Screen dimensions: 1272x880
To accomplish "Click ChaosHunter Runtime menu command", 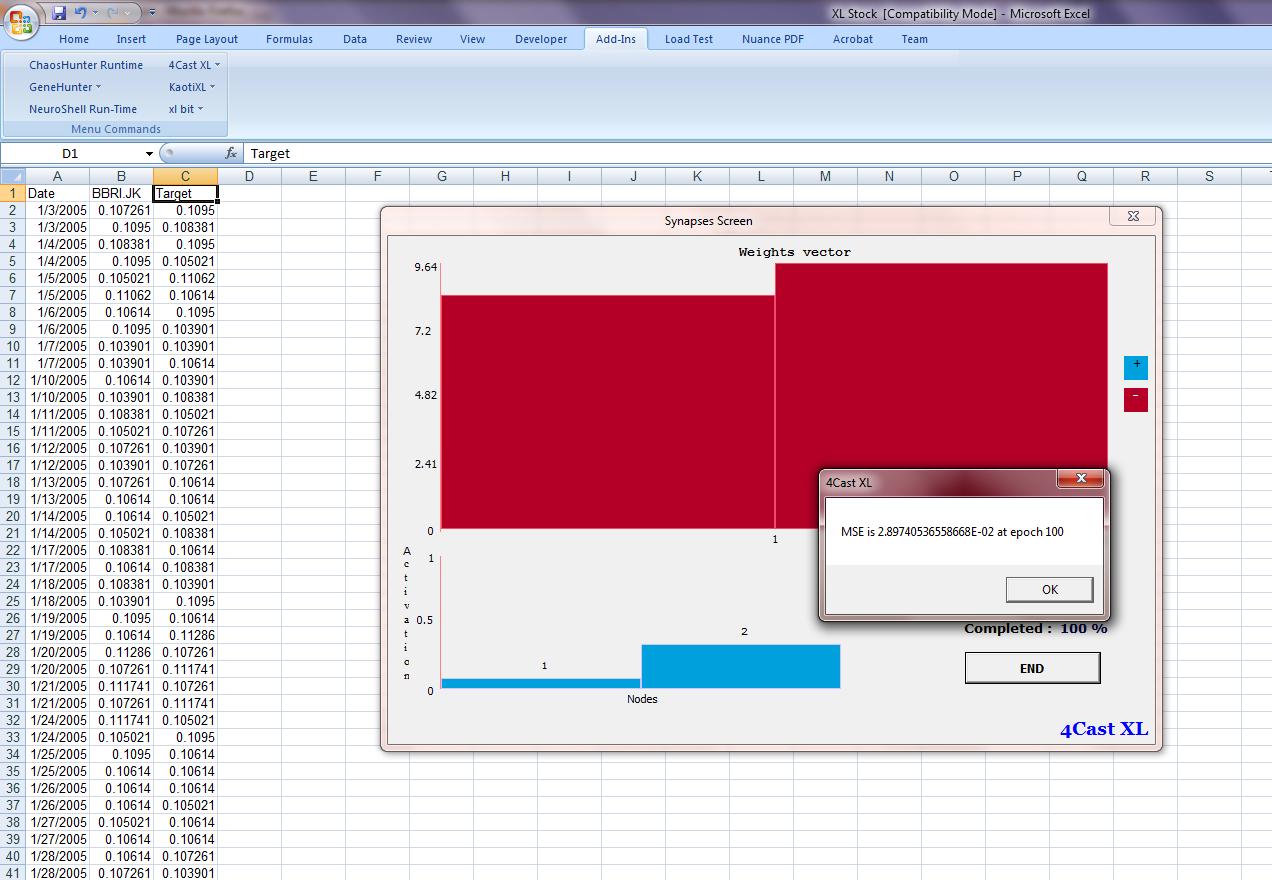I will (86, 65).
